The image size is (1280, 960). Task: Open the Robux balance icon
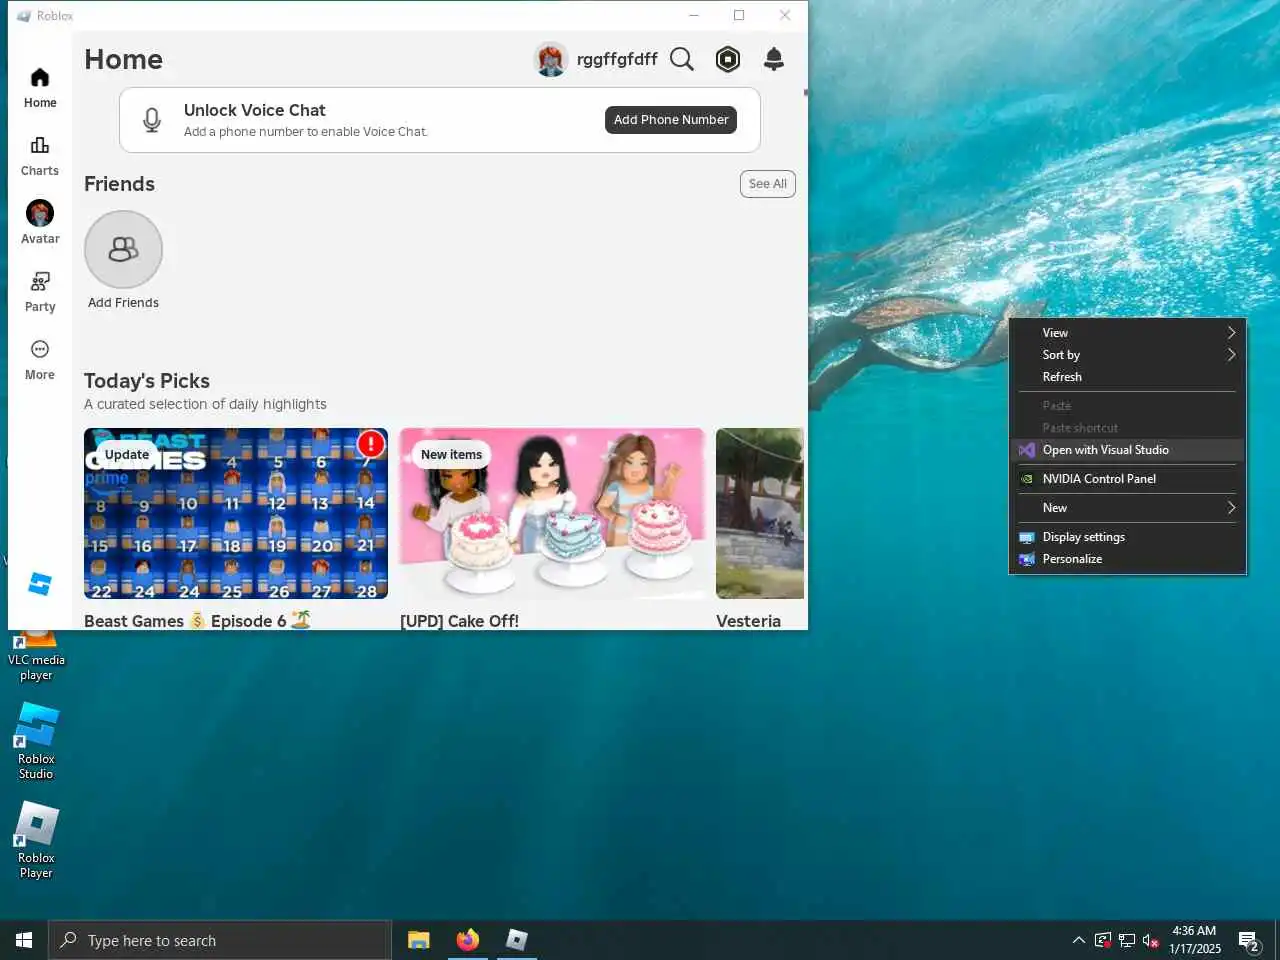(728, 60)
